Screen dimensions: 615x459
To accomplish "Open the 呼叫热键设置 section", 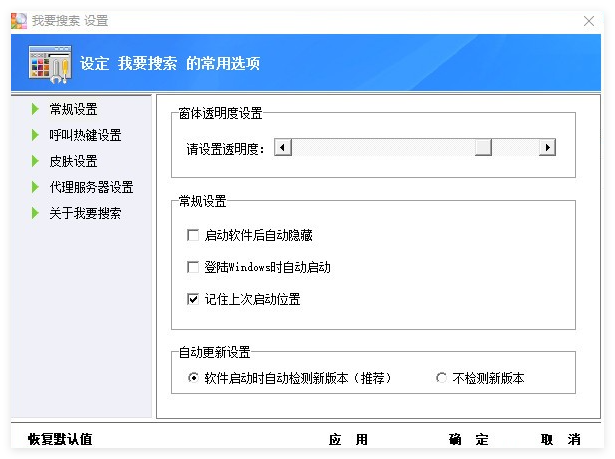I will pyautogui.click(x=86, y=135).
